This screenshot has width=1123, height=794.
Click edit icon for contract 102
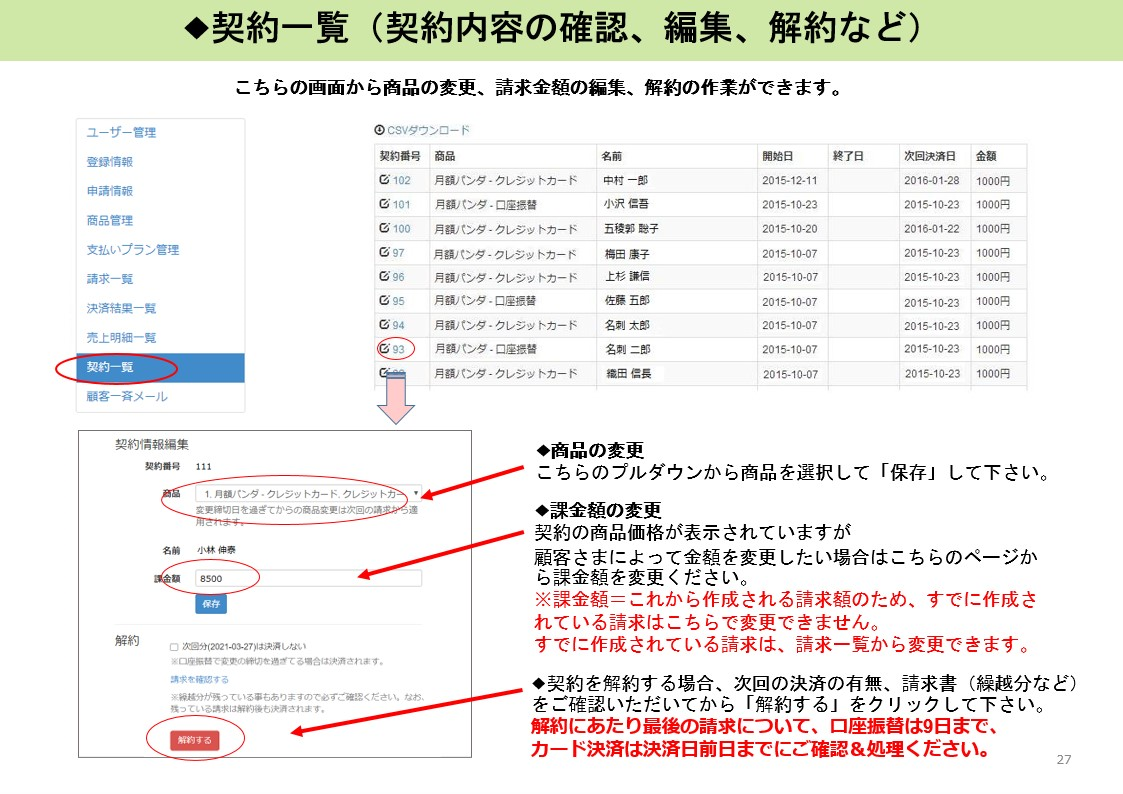pyautogui.click(x=384, y=180)
